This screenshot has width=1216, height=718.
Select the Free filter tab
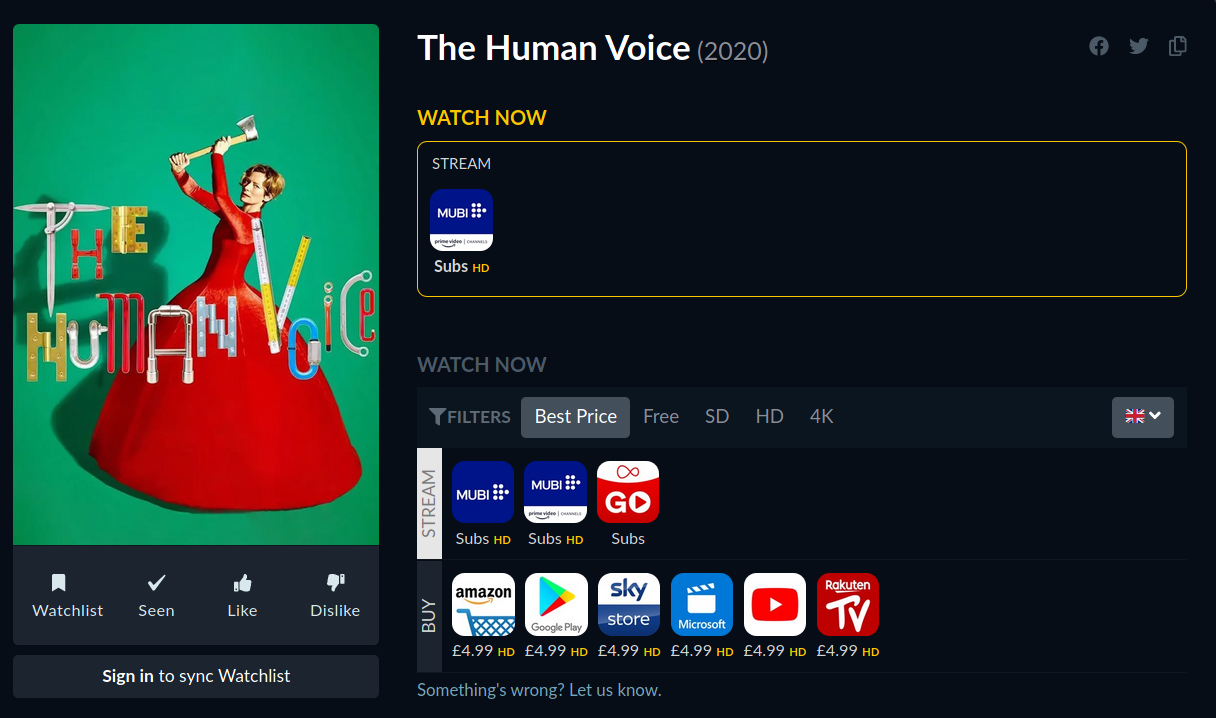[x=661, y=417]
